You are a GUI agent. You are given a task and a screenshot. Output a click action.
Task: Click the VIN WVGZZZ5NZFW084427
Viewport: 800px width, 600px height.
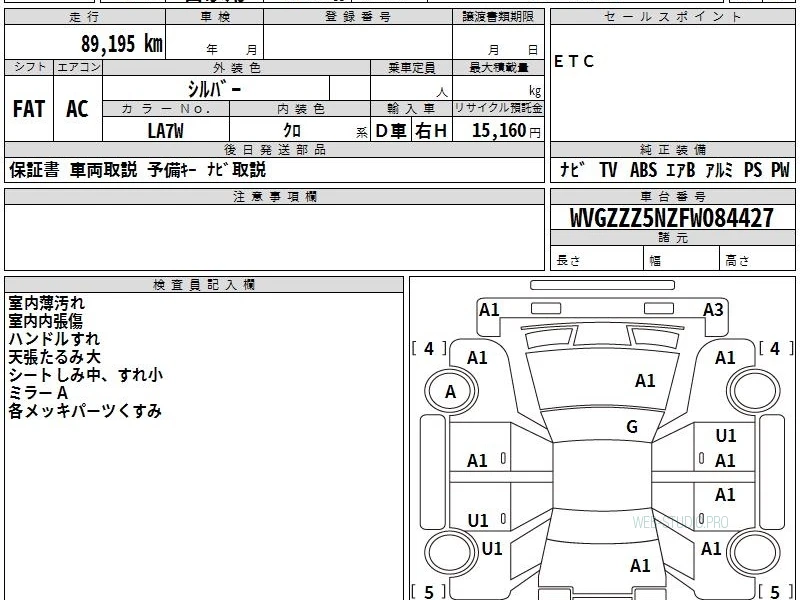tap(671, 218)
